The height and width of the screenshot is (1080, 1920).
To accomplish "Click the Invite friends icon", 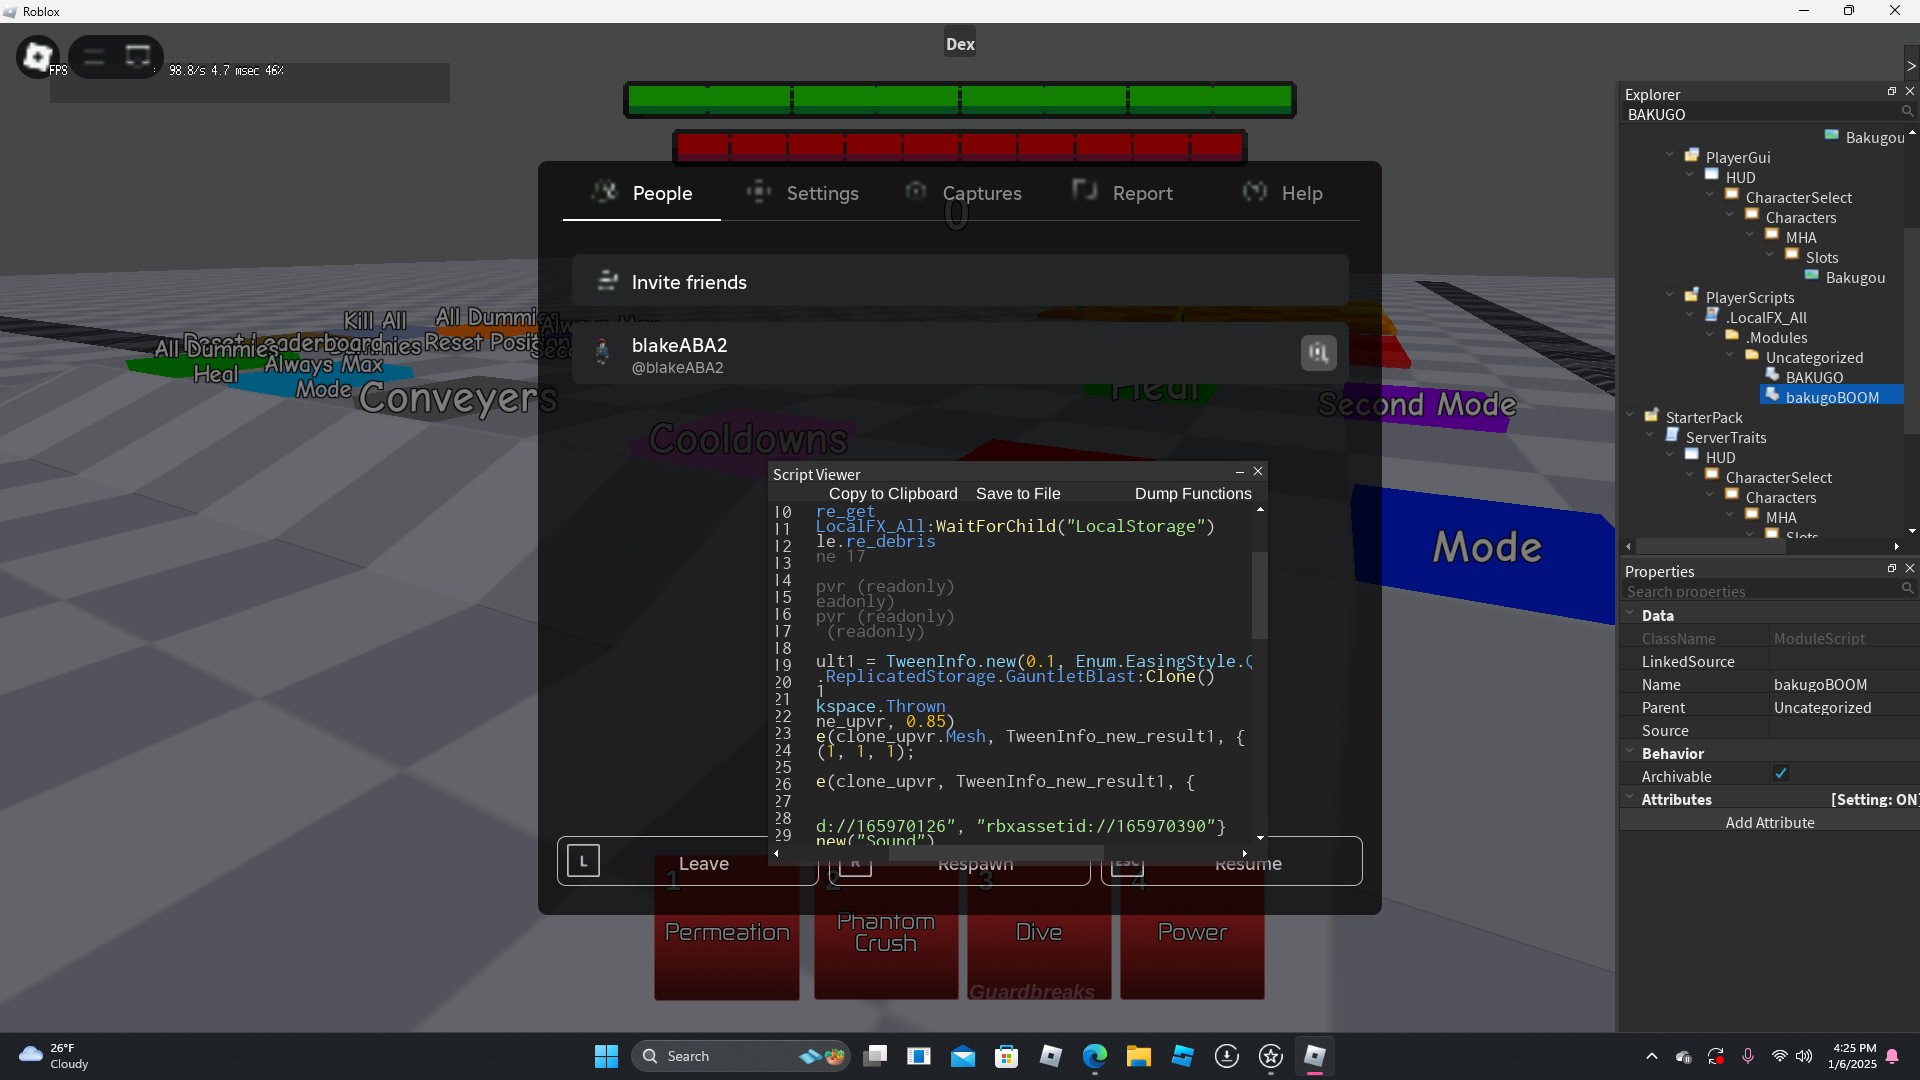I will (607, 282).
